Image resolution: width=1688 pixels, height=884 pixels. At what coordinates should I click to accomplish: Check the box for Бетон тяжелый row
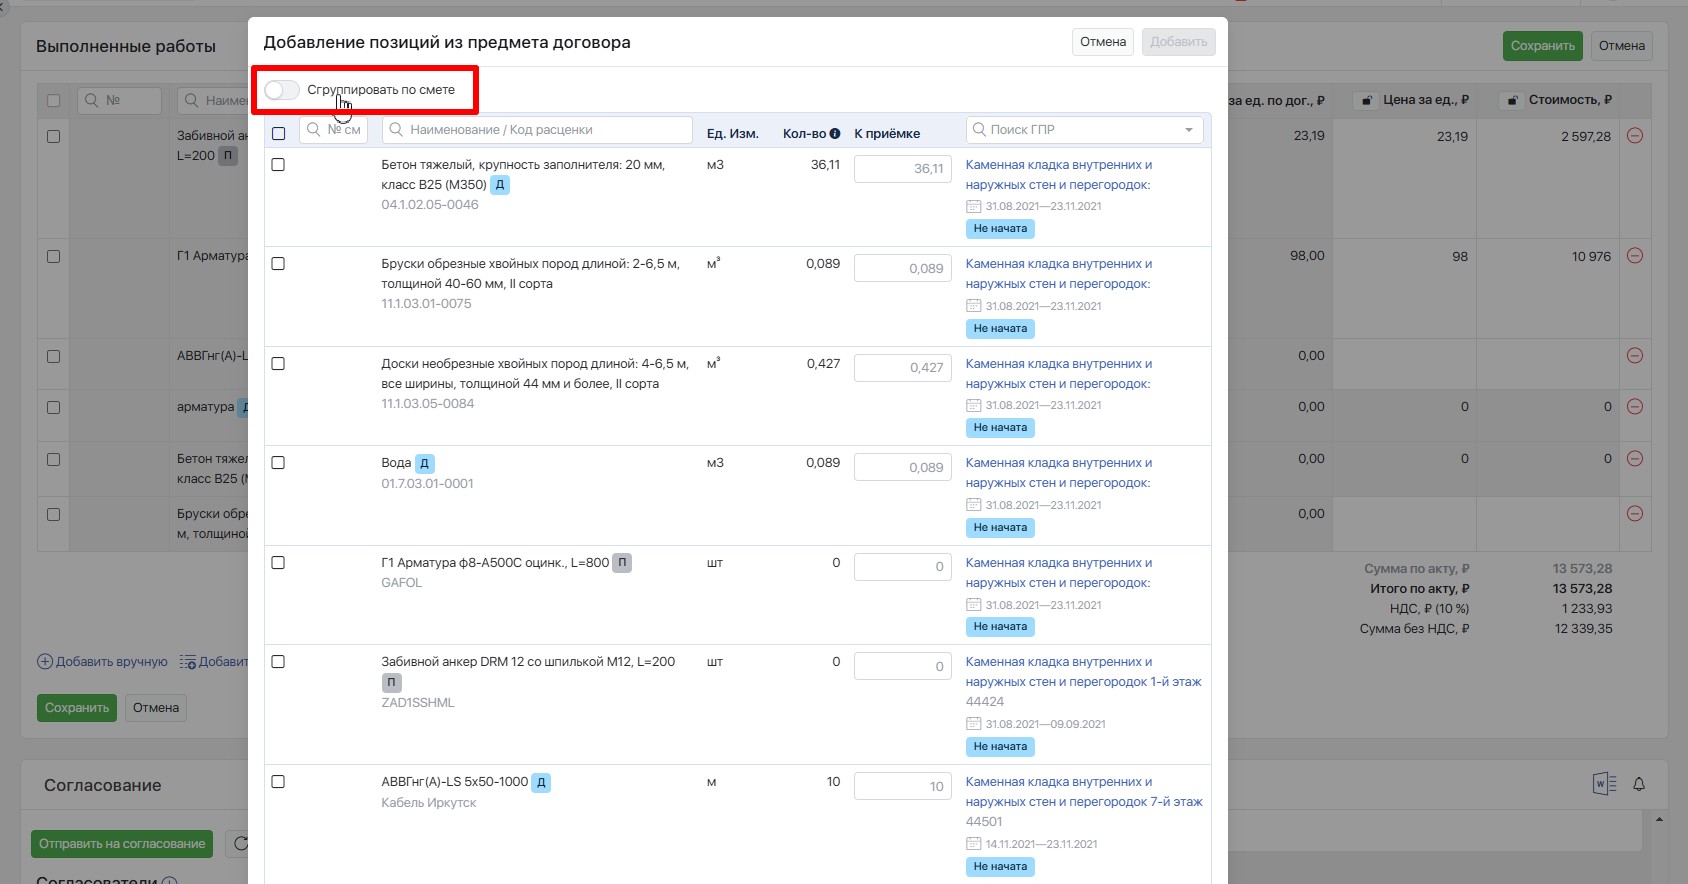point(278,164)
